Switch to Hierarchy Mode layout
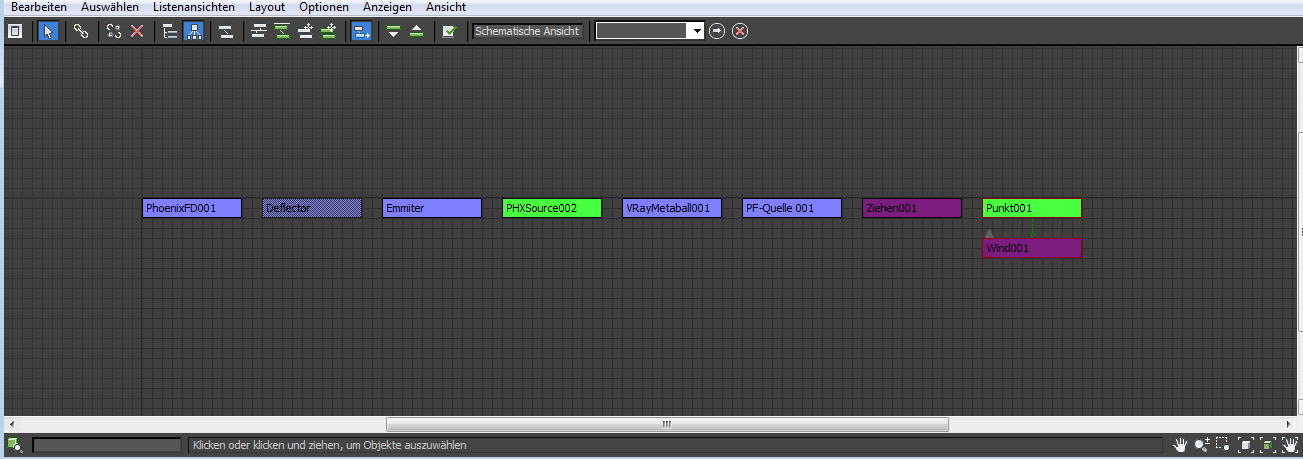This screenshot has height=459, width=1303. click(170, 31)
